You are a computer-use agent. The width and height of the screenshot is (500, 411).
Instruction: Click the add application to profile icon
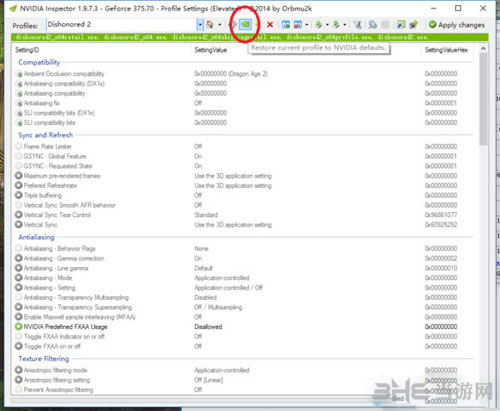(x=286, y=25)
